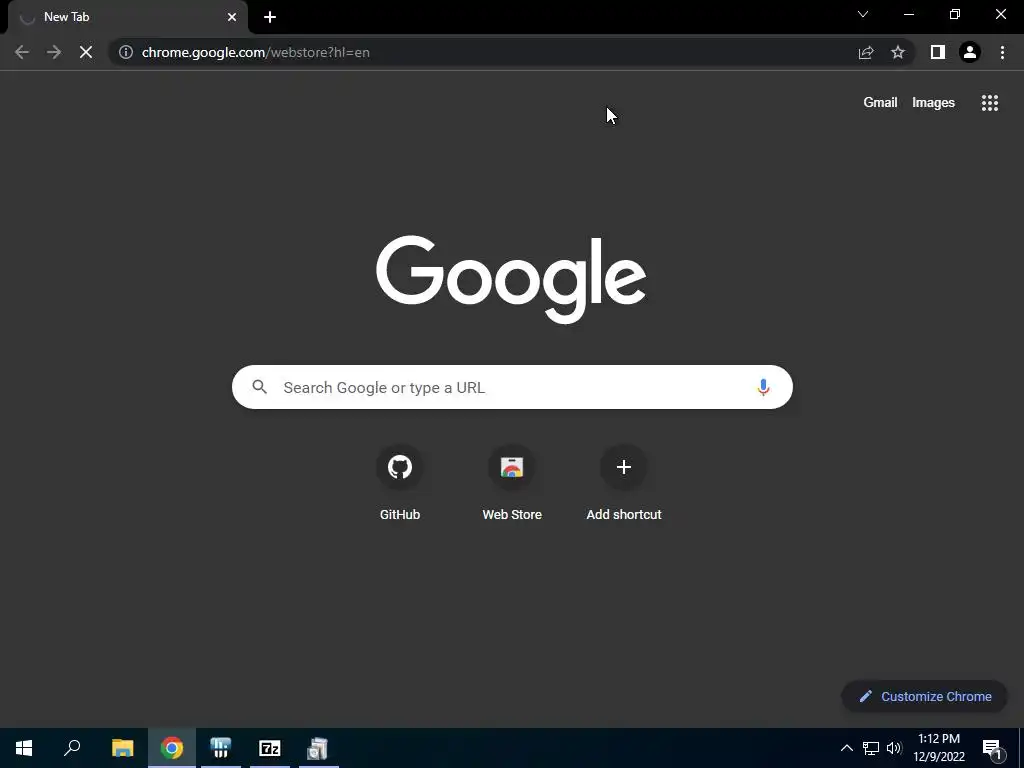The height and width of the screenshot is (768, 1024).
Task: Add a new shortcut tile
Action: [x=624, y=482]
